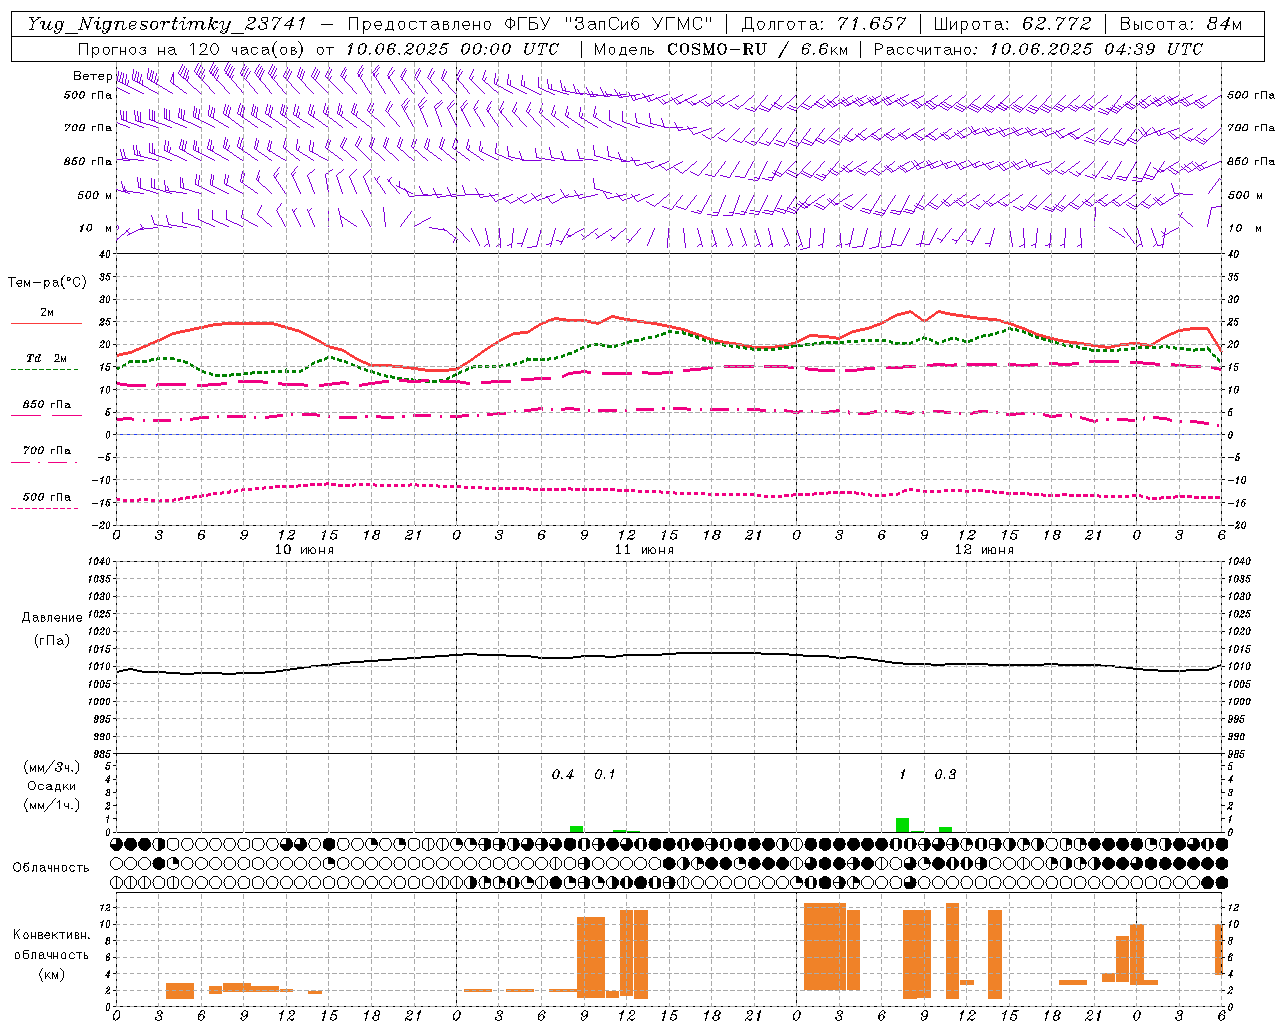Click the tallest green precipitation bar on 12 июня
The image size is (1280, 1024).
click(x=902, y=825)
